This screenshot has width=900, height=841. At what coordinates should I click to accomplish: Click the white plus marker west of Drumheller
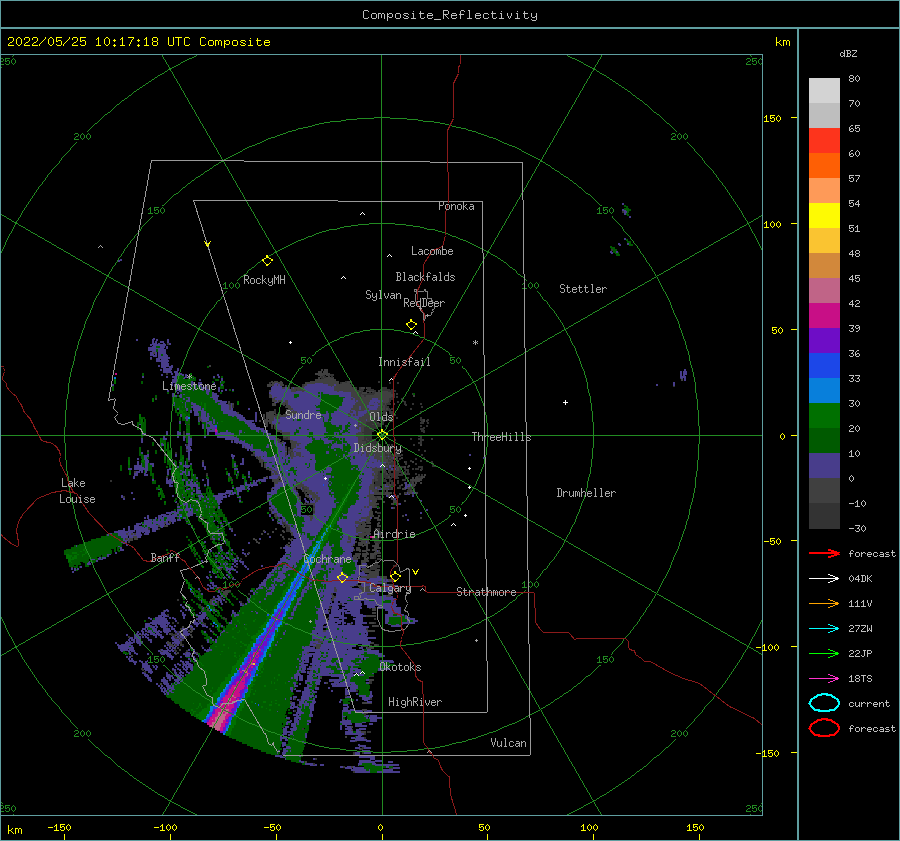565,402
